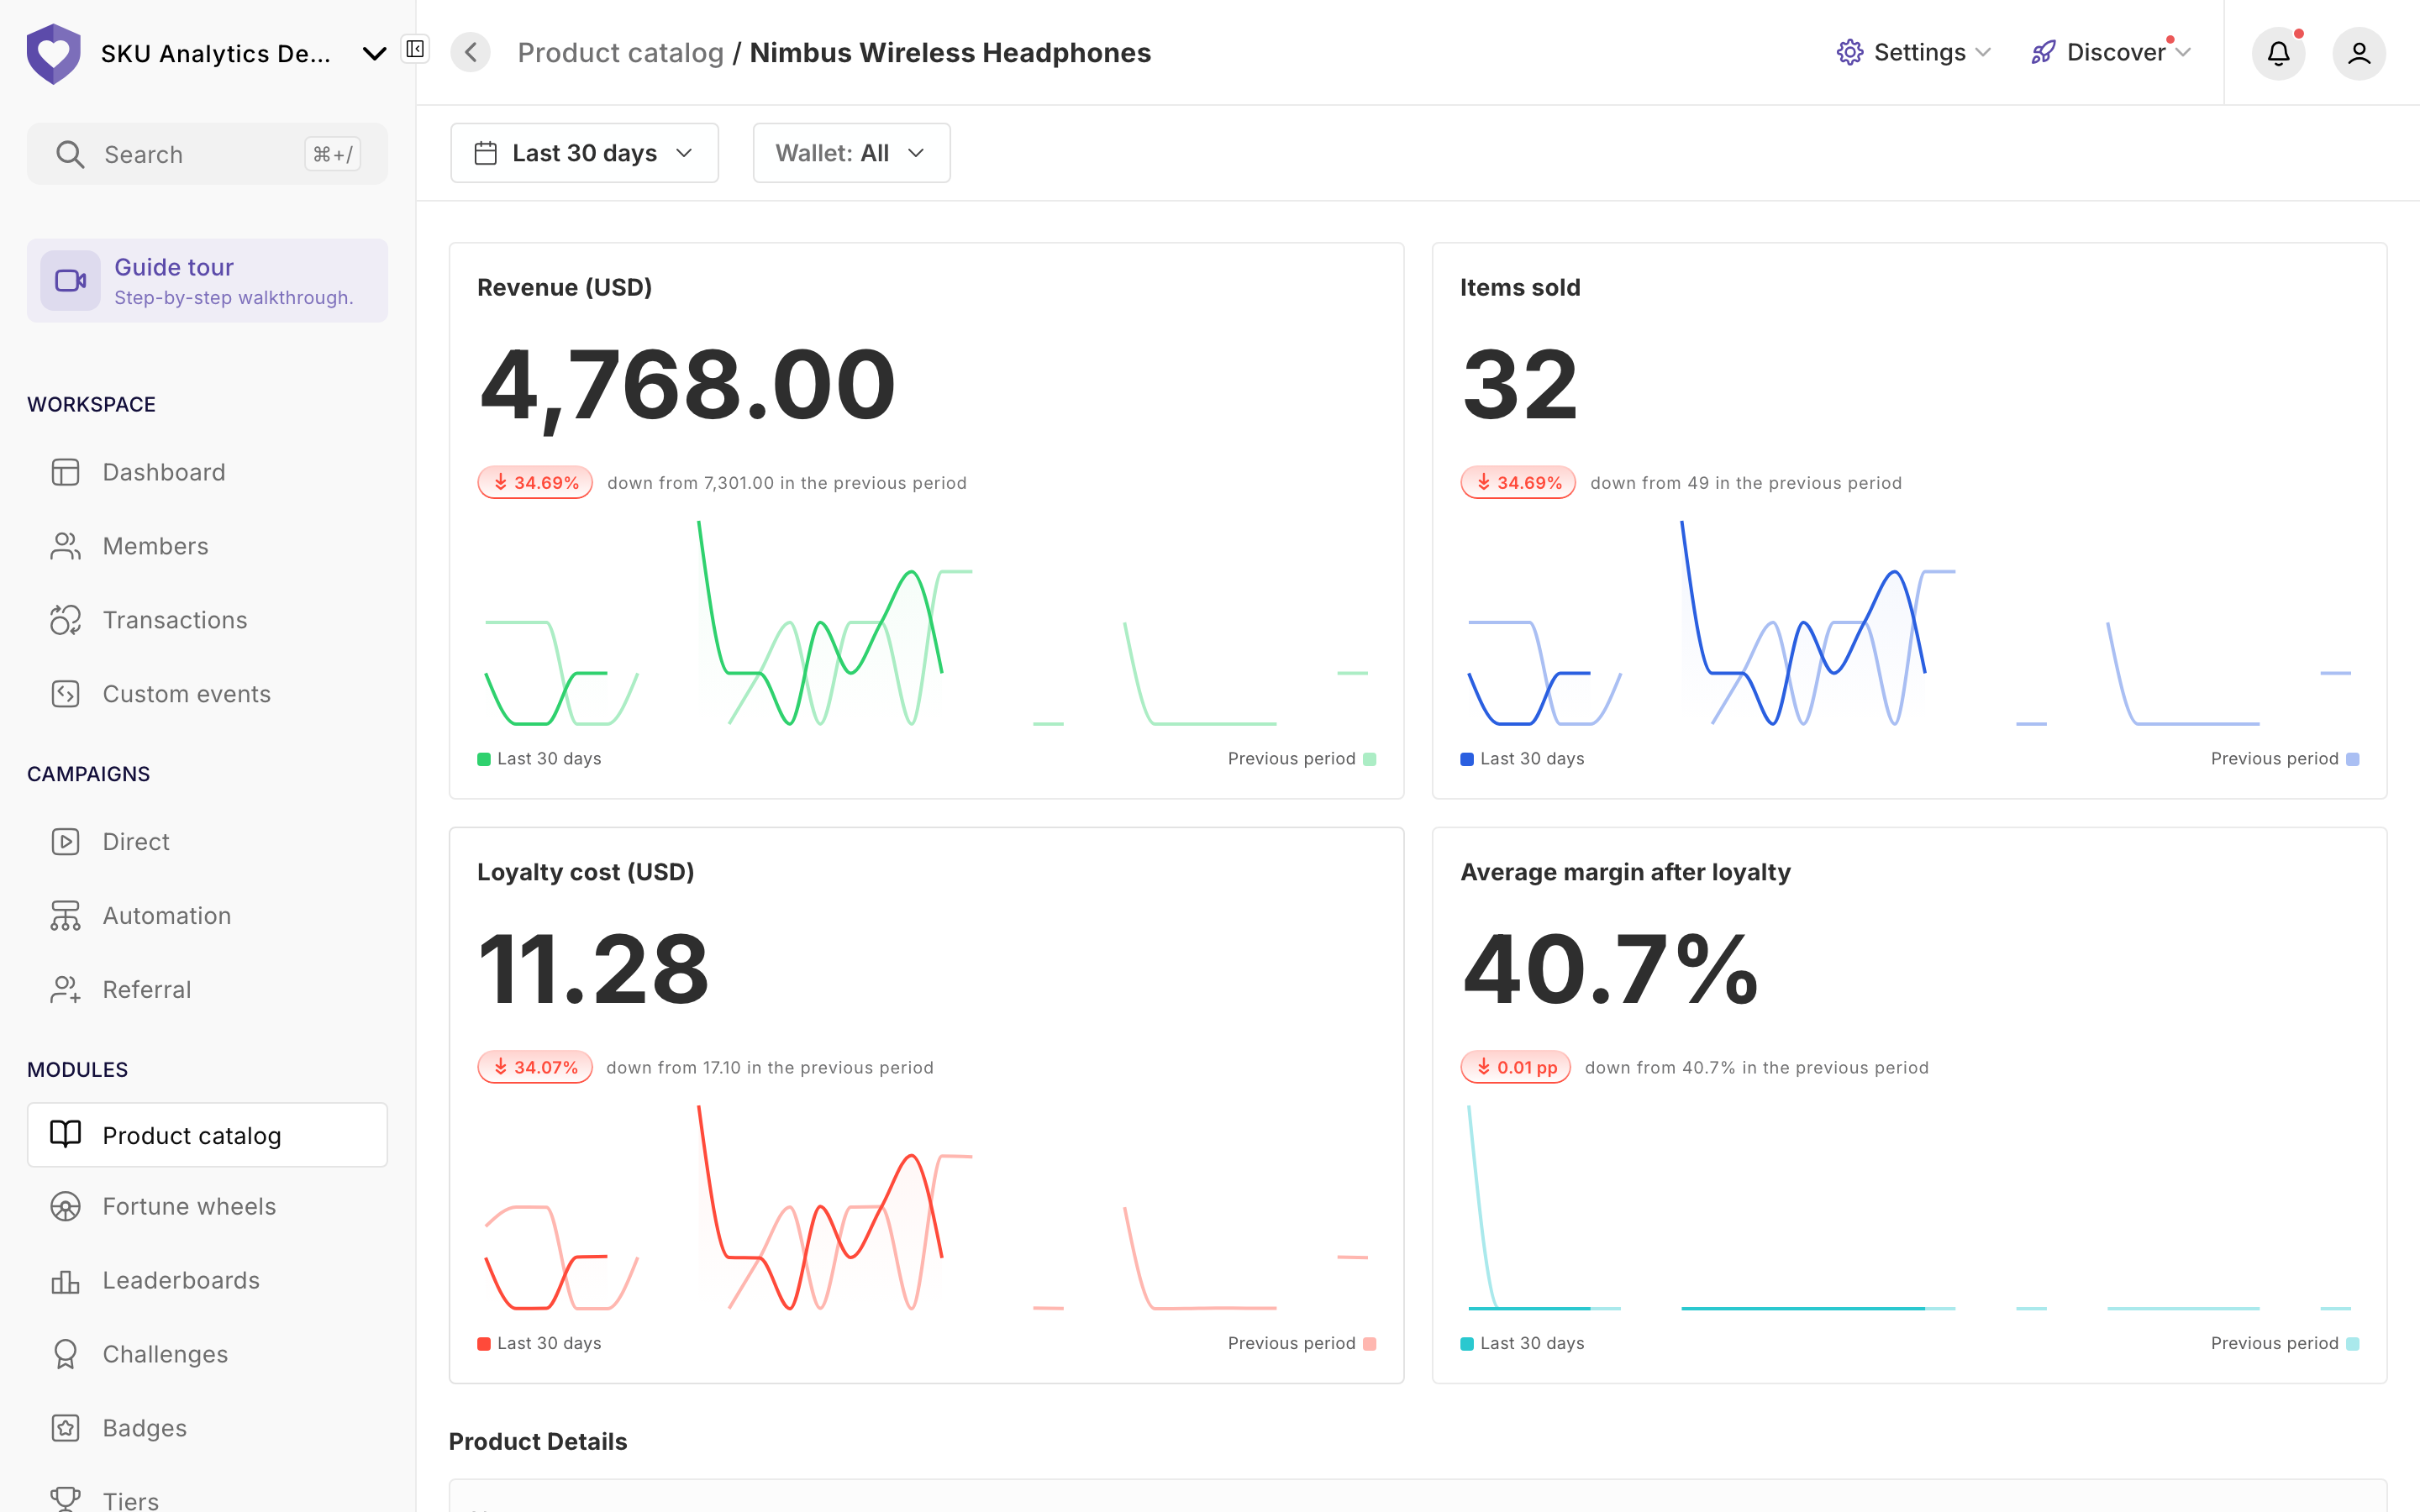Click the Product Details heading
Image resolution: width=2420 pixels, height=1512 pixels.
[538, 1441]
